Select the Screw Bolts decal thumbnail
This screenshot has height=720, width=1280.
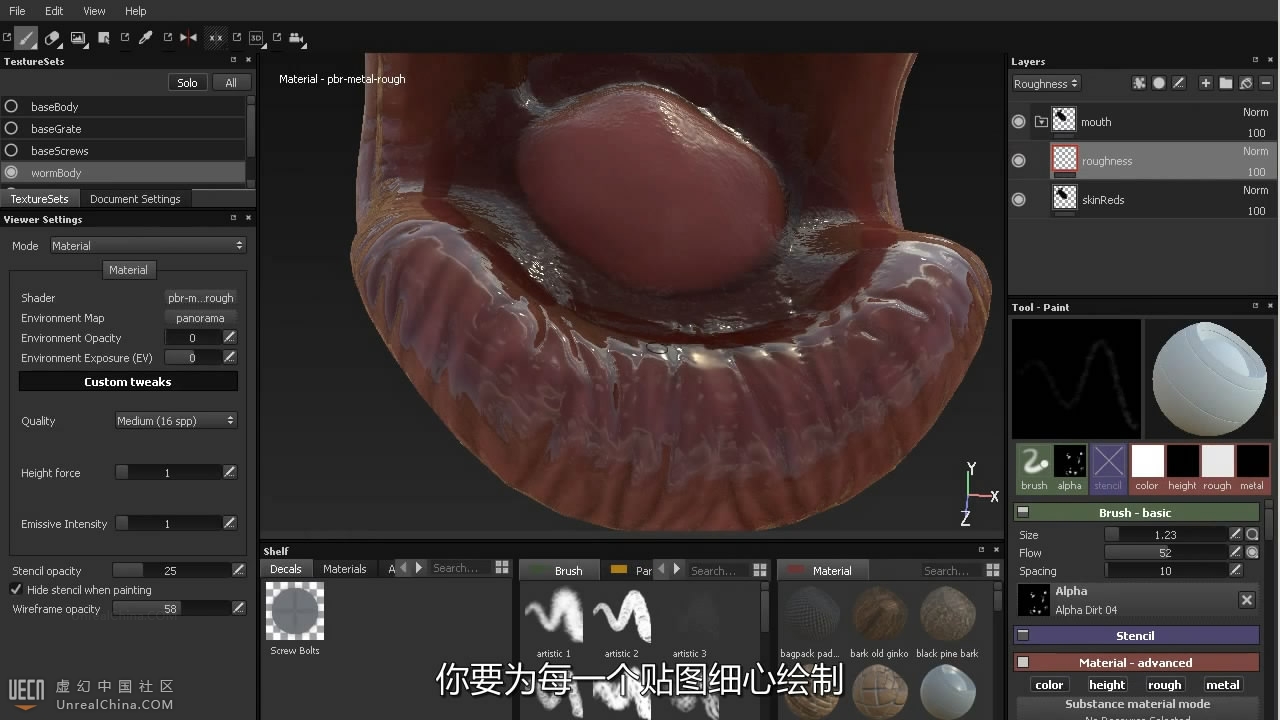point(295,611)
